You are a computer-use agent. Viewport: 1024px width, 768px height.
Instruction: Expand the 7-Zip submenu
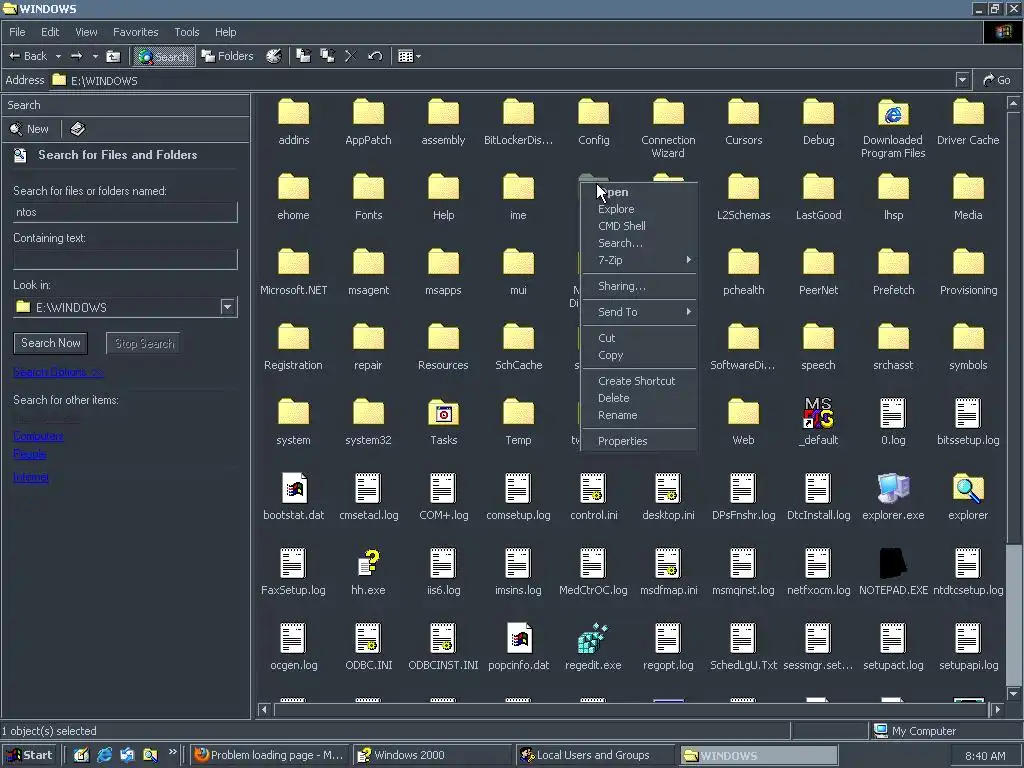click(x=639, y=260)
